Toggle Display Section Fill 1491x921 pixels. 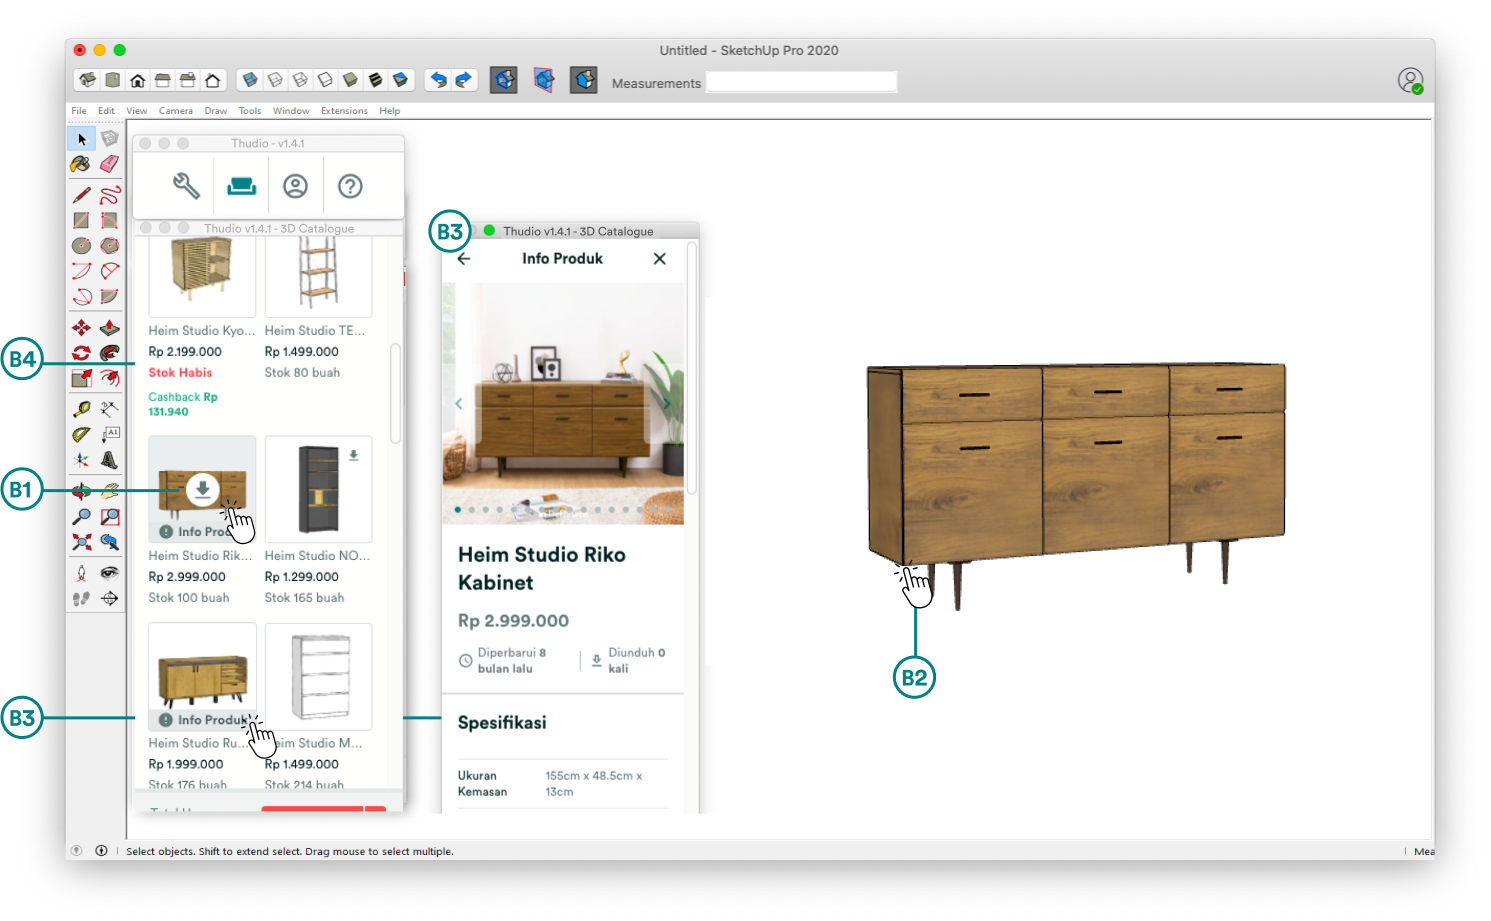pyautogui.click(x=584, y=80)
